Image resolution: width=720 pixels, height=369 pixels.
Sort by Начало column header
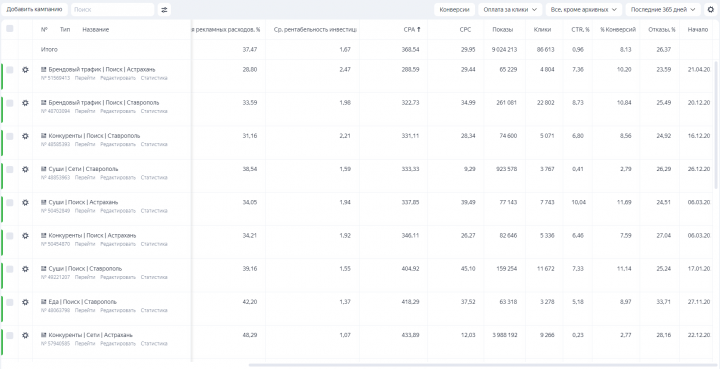pyautogui.click(x=698, y=29)
